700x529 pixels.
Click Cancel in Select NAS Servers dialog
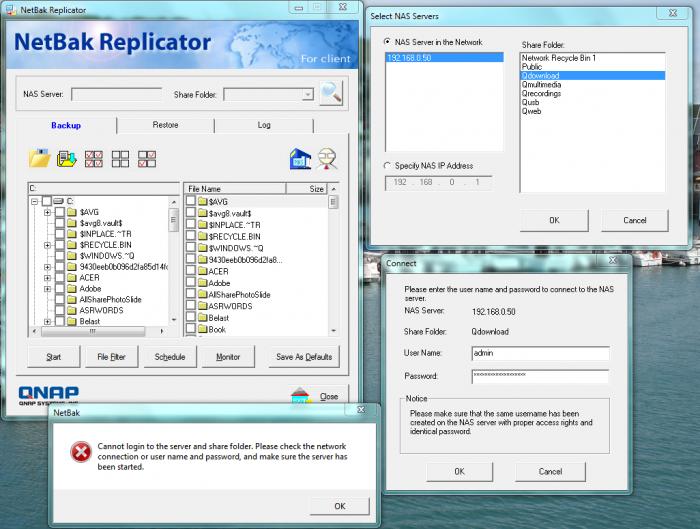[634, 220]
